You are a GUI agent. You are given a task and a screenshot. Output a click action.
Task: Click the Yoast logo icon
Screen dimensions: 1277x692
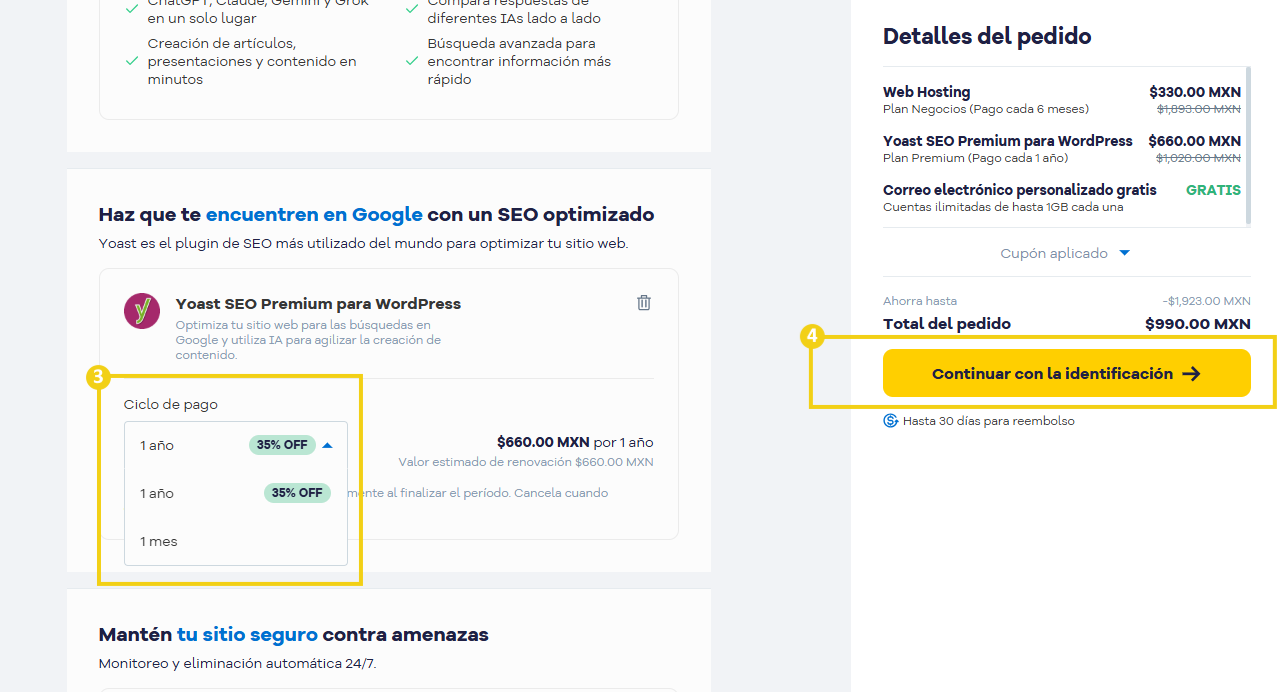pyautogui.click(x=142, y=311)
